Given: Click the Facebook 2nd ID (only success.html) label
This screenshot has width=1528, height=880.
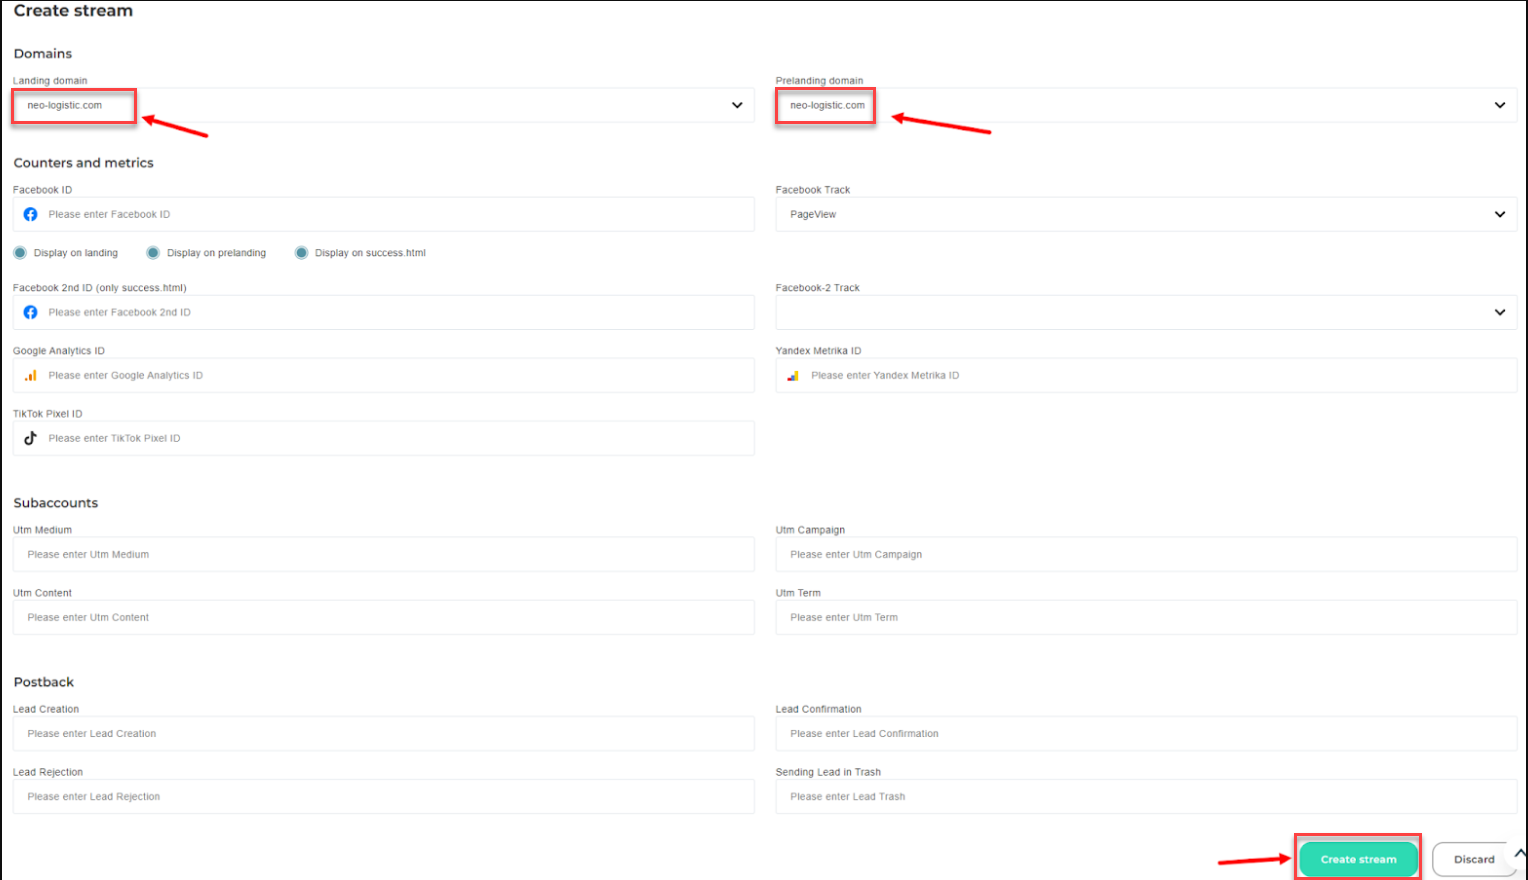Looking at the screenshot, I should (x=100, y=288).
